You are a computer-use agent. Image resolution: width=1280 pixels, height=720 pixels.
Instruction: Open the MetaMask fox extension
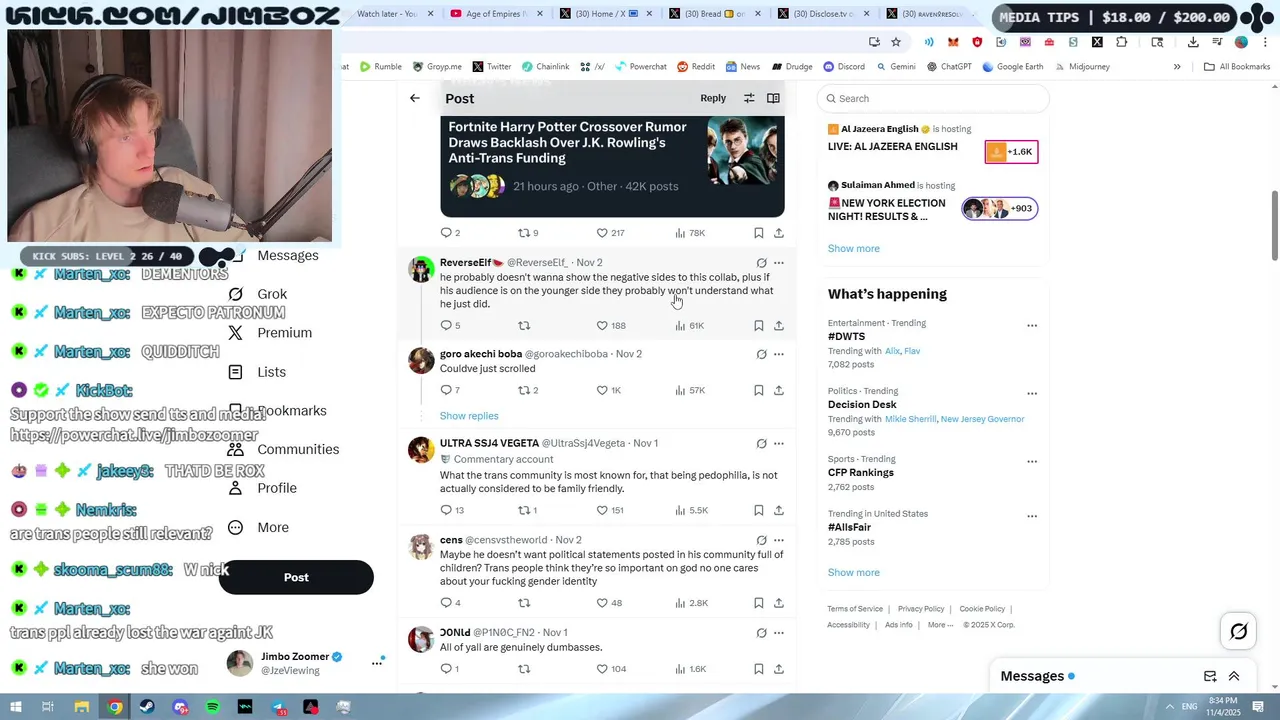coord(953,42)
